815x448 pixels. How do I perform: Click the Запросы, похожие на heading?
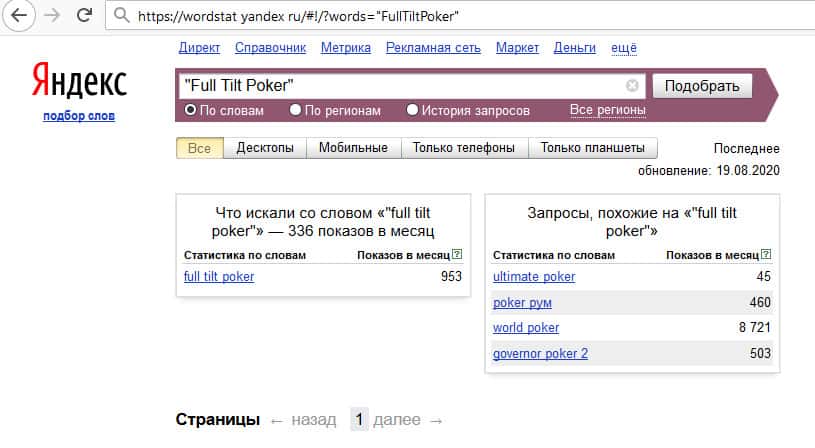click(x=632, y=222)
